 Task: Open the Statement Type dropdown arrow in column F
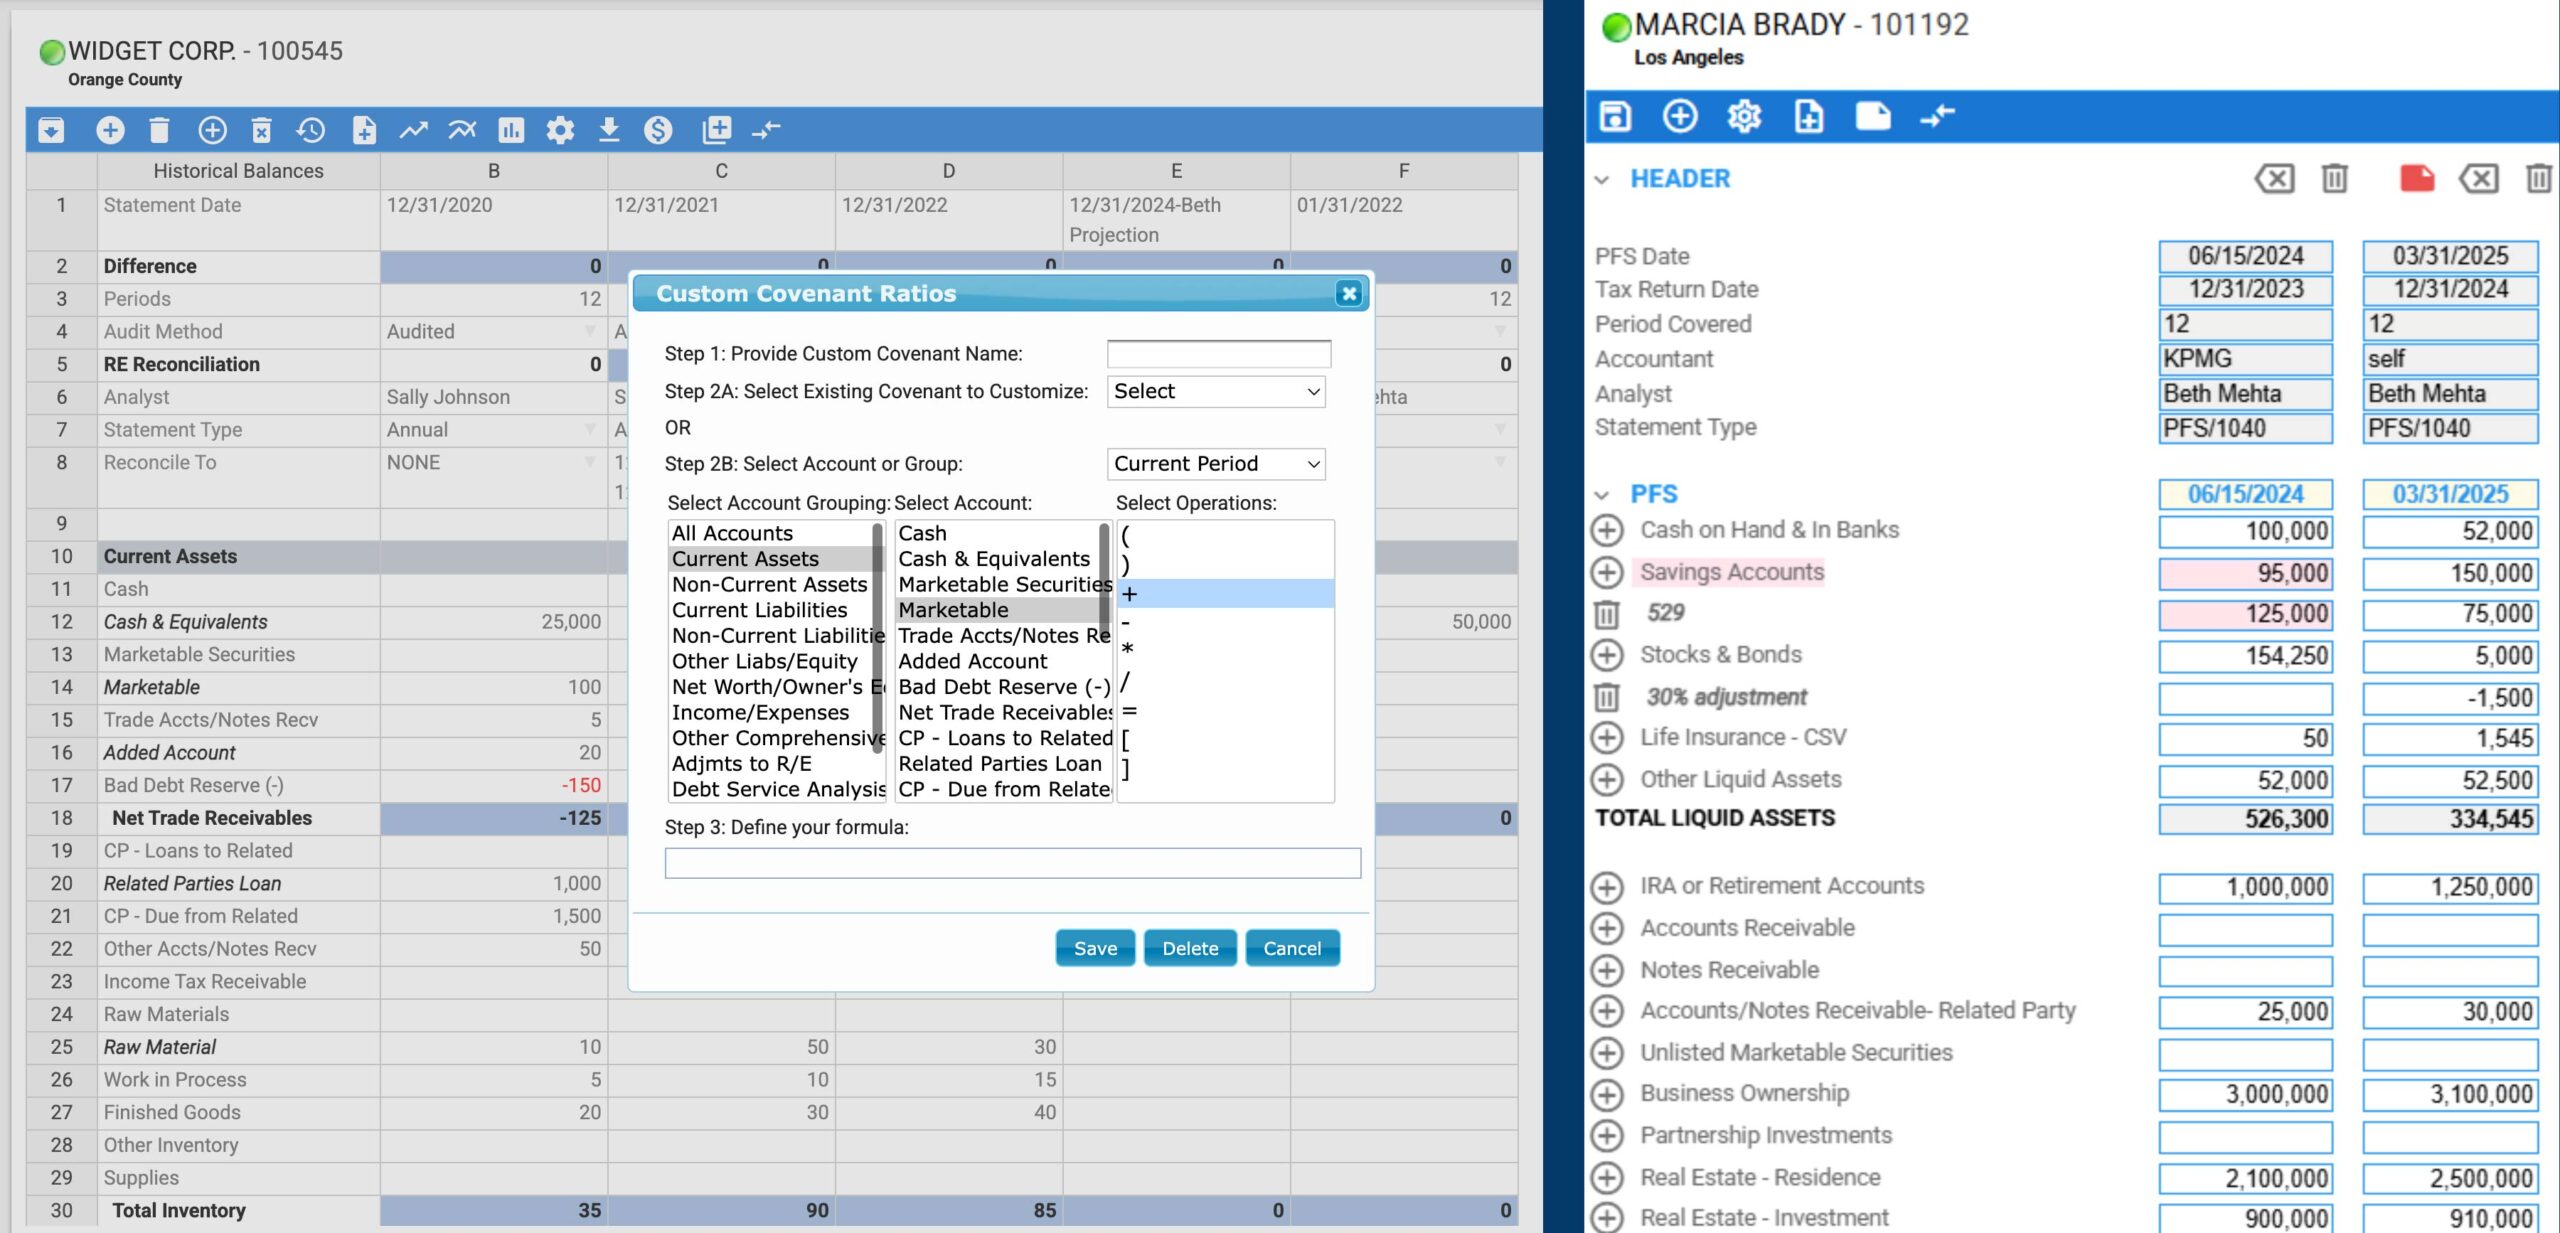pos(1500,429)
